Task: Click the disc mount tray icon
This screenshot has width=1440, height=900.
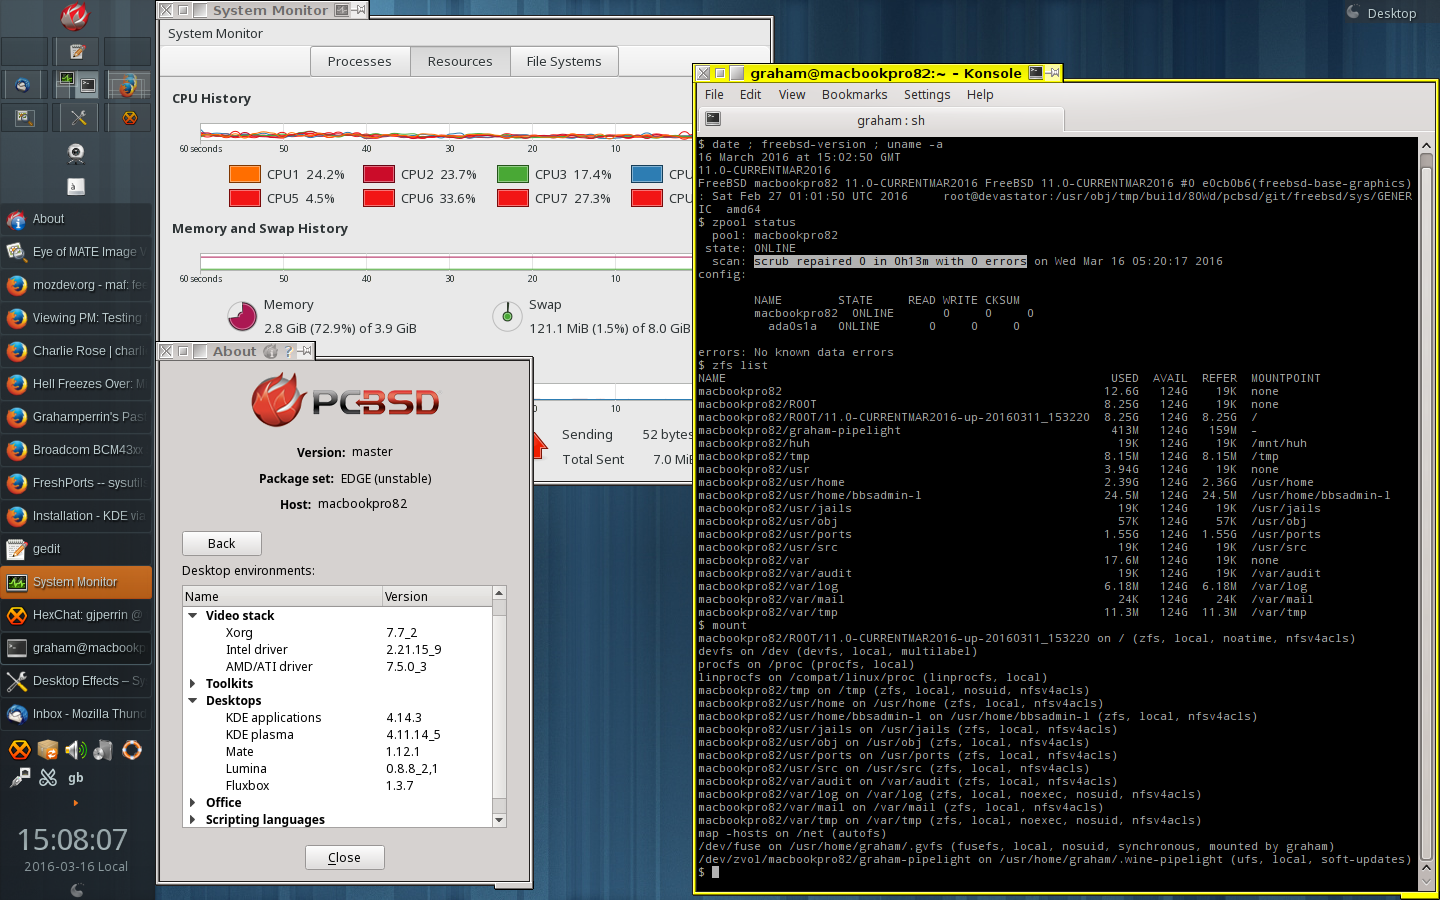Action: (104, 750)
